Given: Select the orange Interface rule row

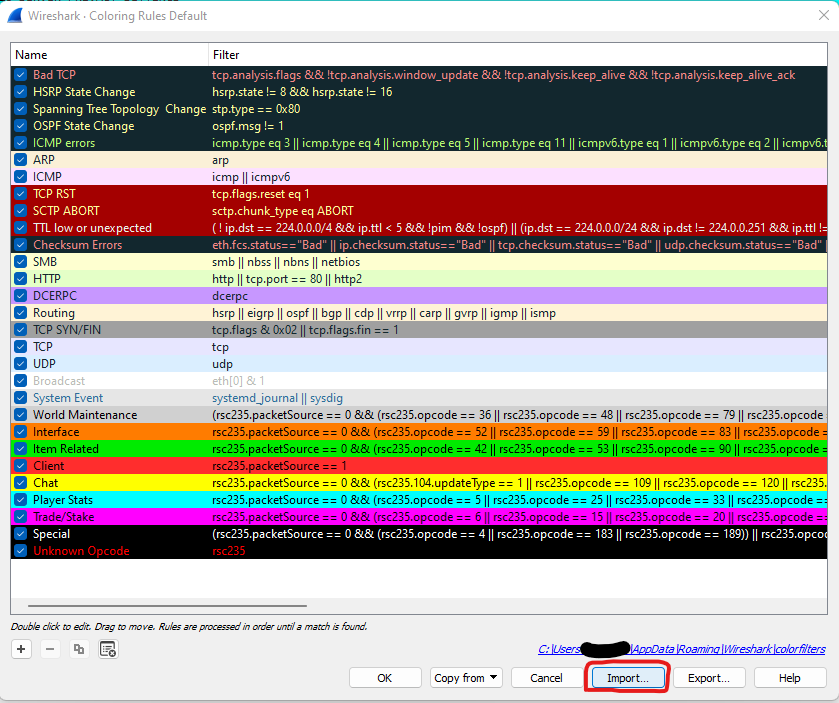Looking at the screenshot, I should (419, 432).
